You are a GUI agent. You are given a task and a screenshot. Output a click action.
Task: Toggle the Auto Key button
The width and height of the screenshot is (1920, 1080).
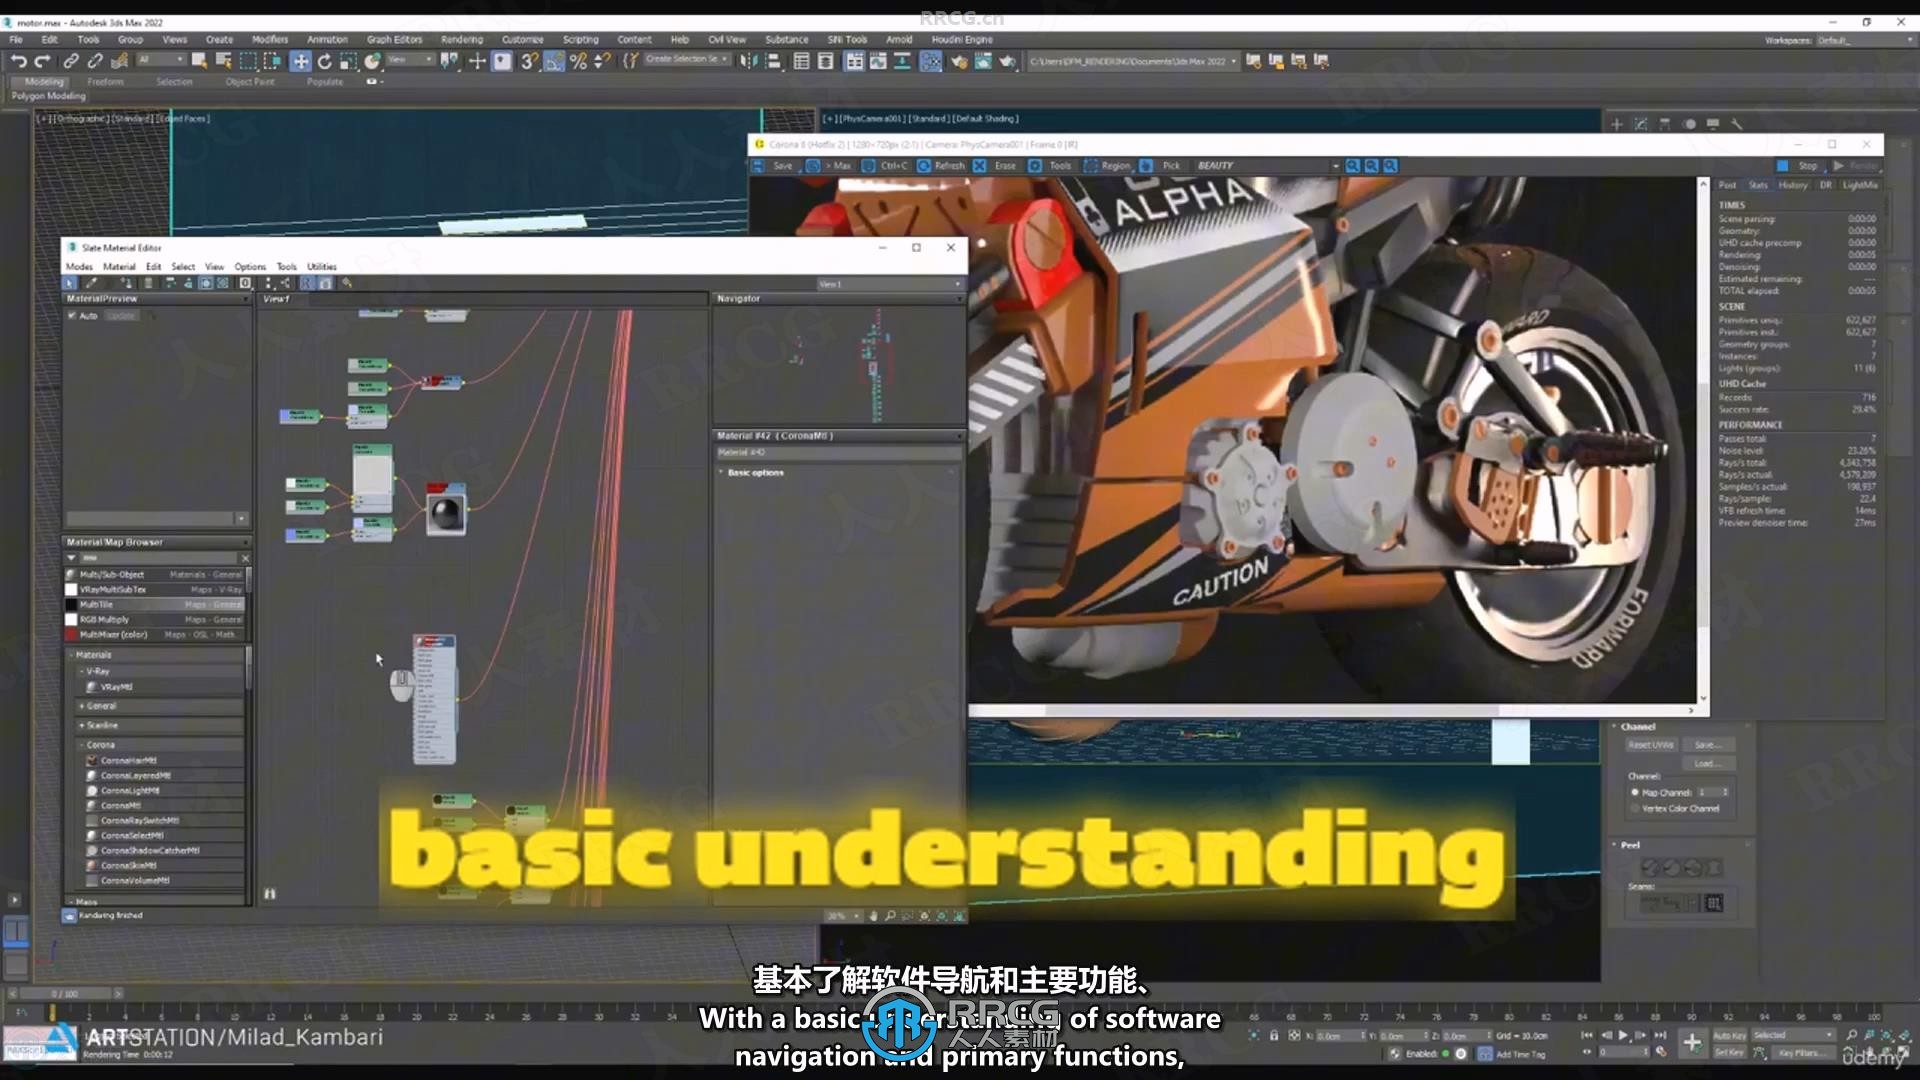tap(1729, 1036)
